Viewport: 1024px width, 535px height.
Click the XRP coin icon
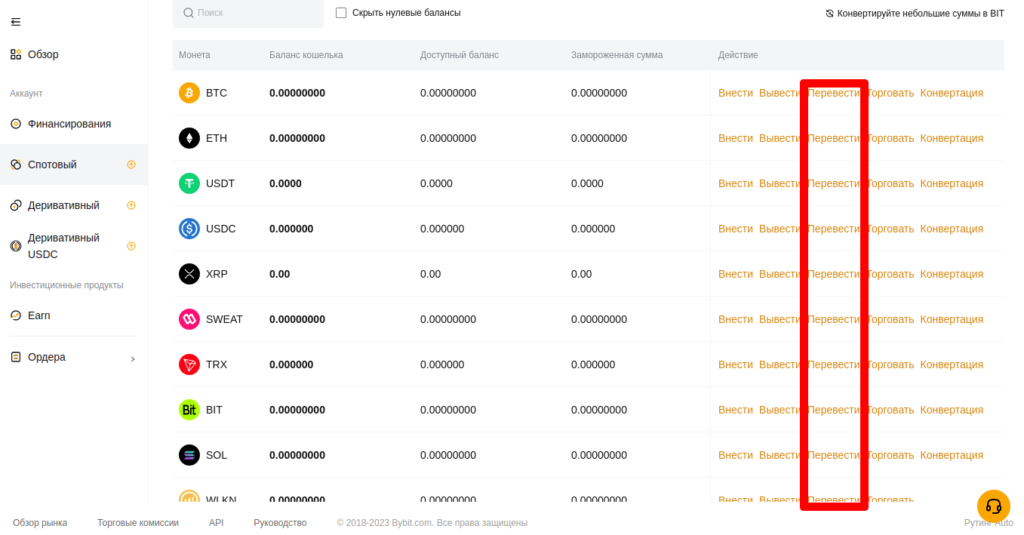189,274
